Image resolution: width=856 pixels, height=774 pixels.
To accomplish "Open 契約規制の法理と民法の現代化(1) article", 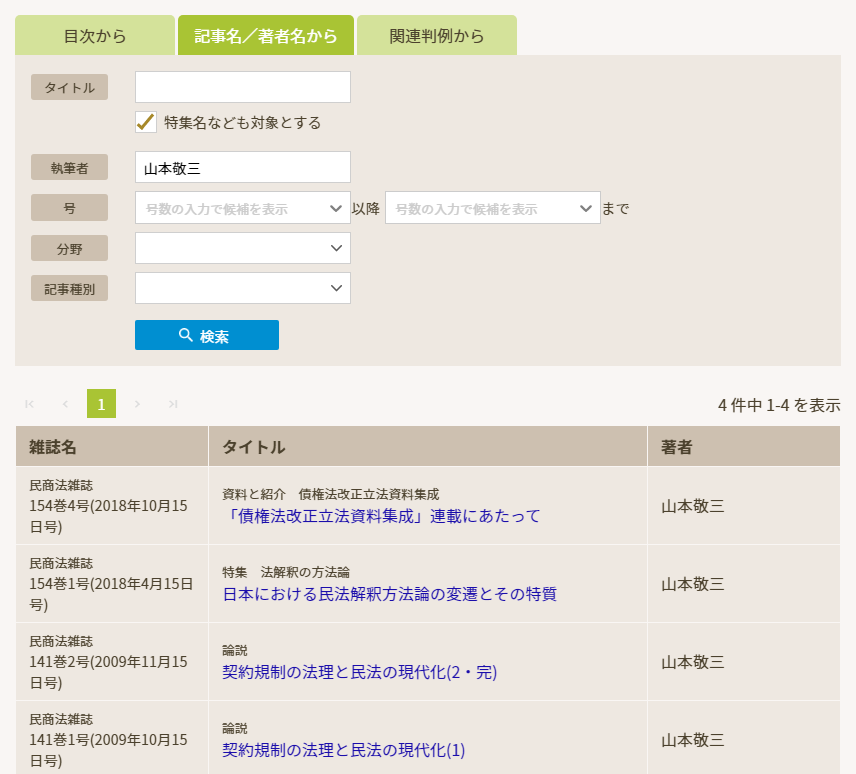I will click(x=344, y=750).
